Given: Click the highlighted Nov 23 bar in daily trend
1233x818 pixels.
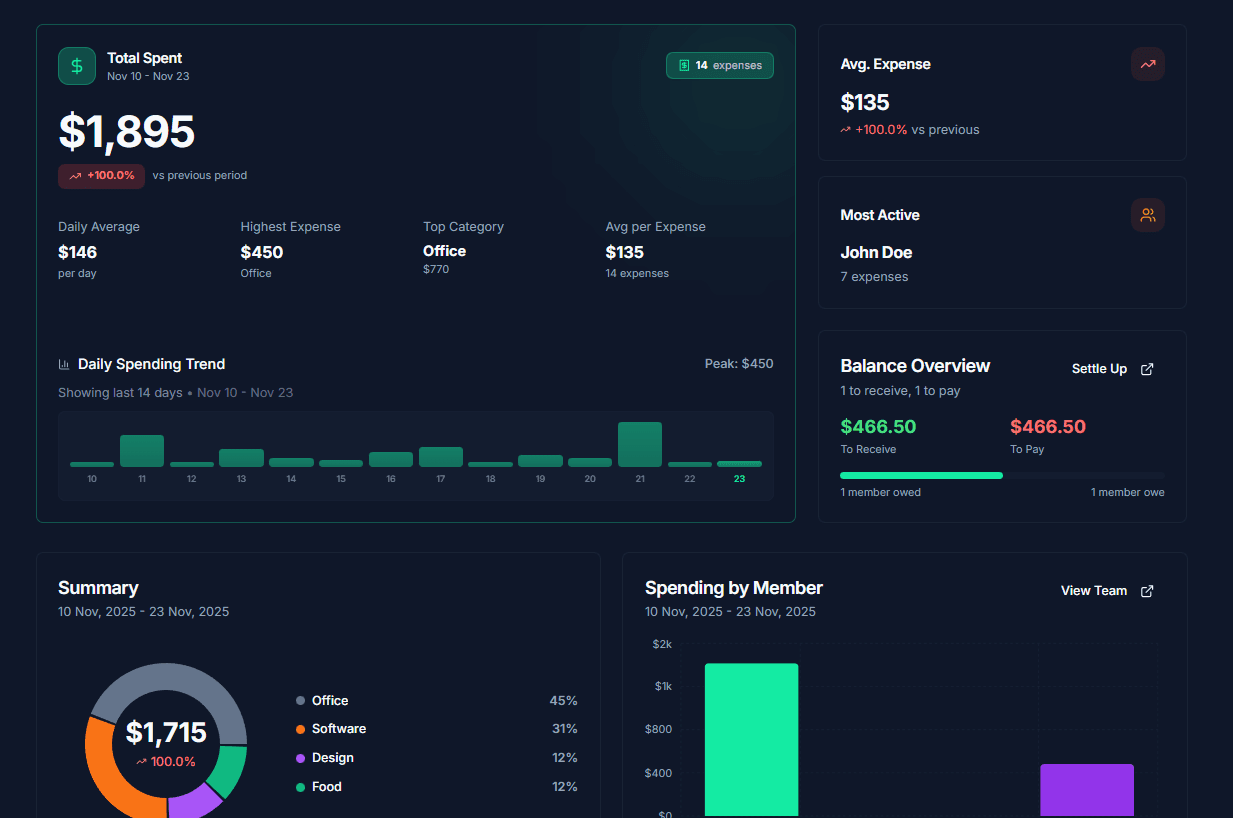Looking at the screenshot, I should (x=739, y=462).
